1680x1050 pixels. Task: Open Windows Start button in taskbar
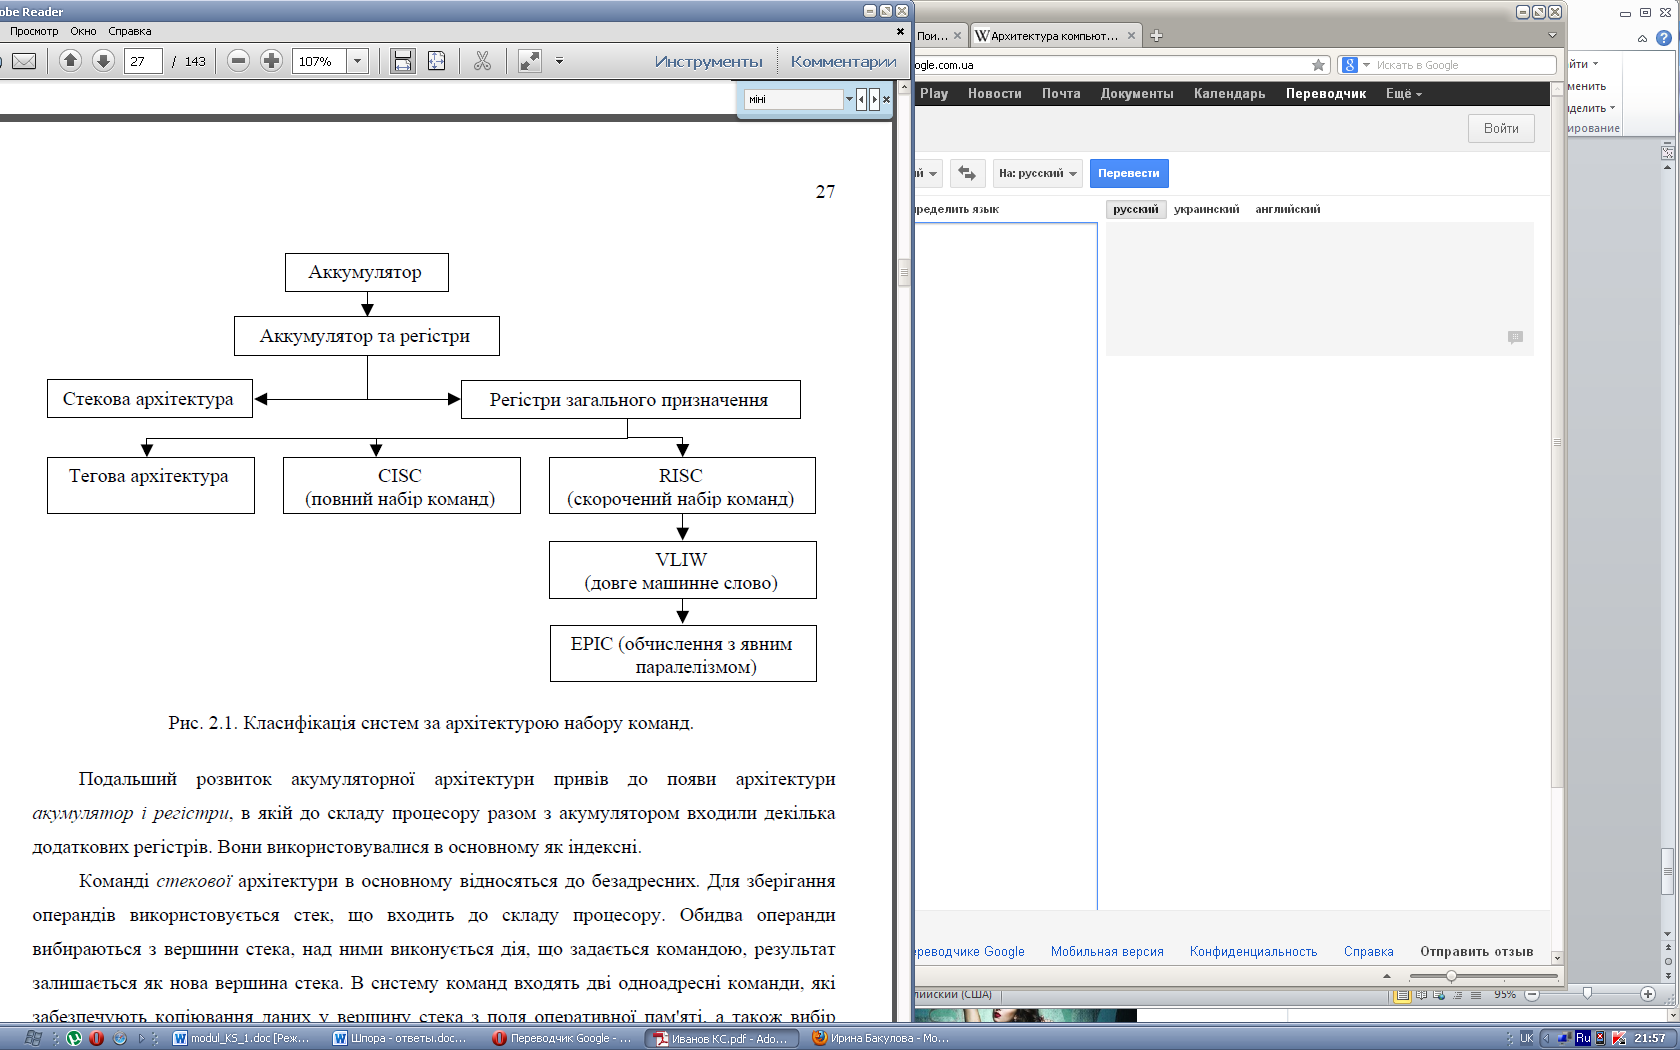click(34, 1038)
